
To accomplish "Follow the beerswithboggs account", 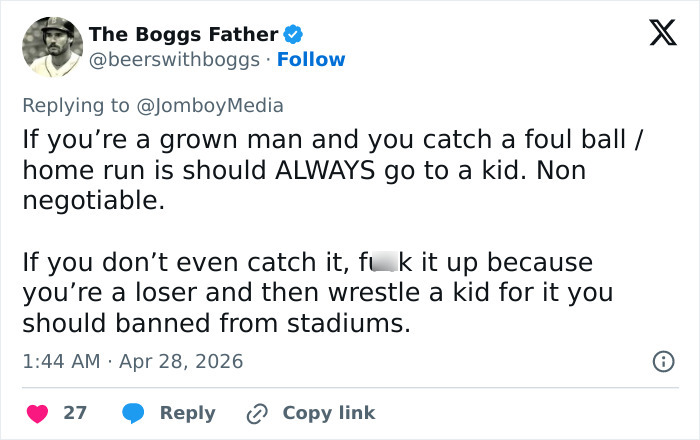I will point(311,60).
